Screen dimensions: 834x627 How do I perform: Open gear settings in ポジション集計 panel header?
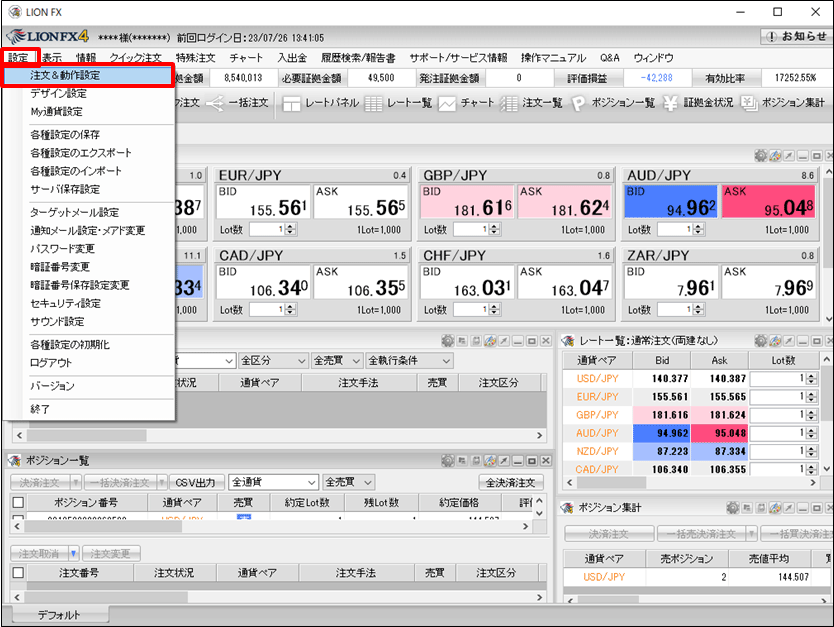tap(732, 507)
